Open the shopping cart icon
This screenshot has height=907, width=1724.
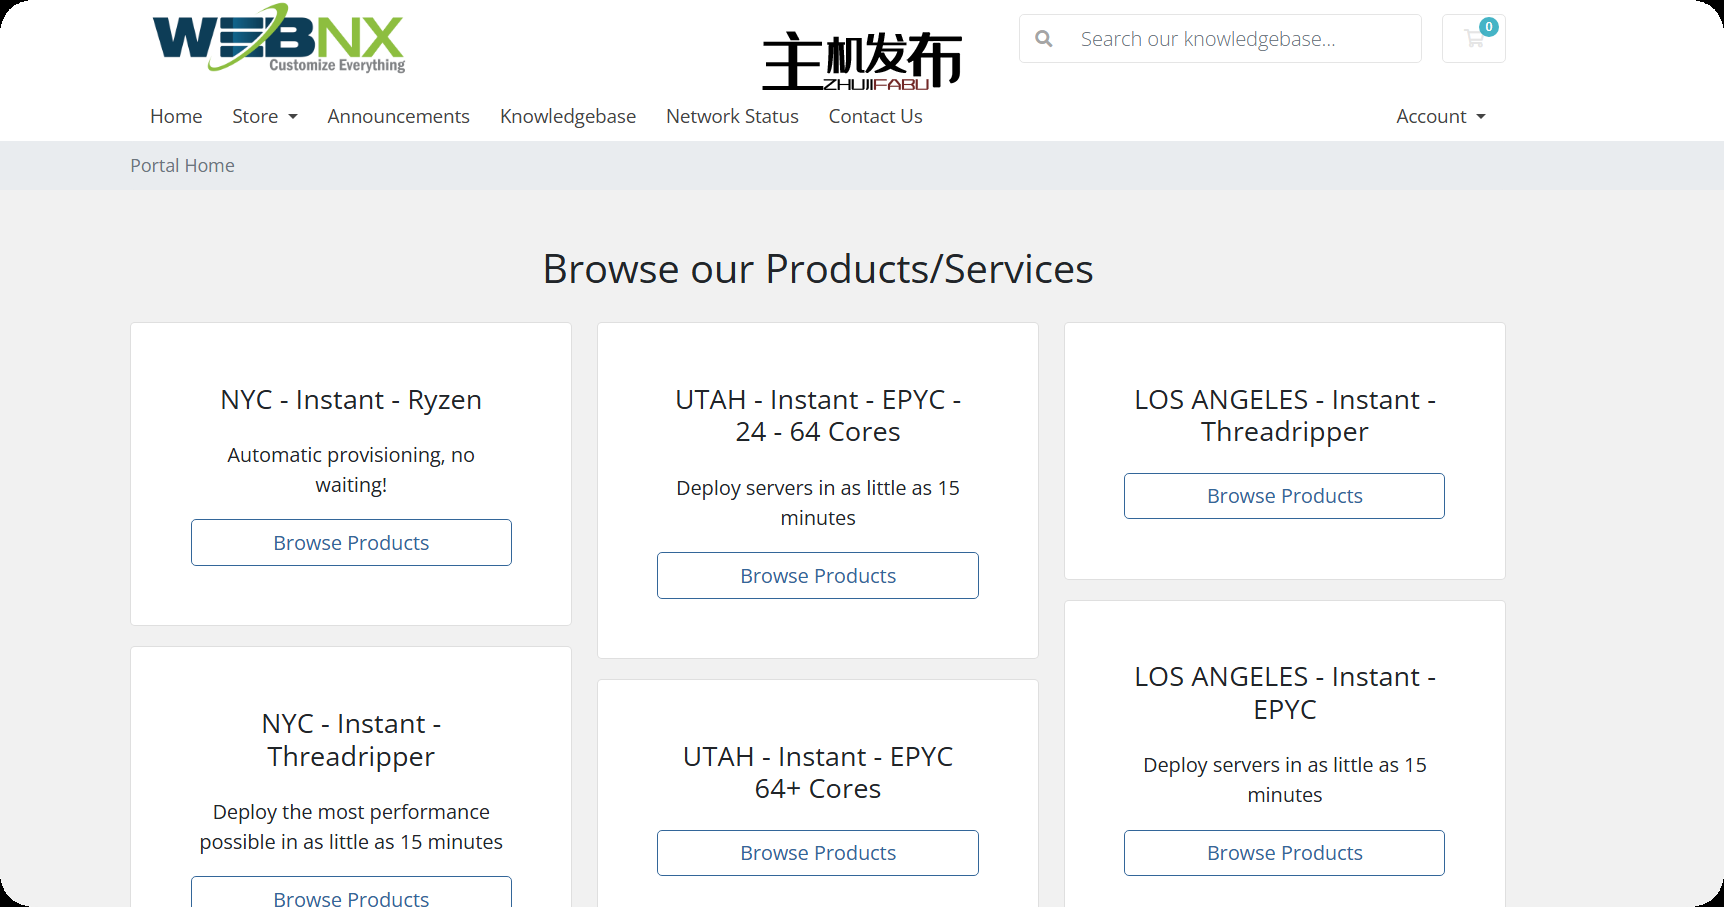(1474, 39)
